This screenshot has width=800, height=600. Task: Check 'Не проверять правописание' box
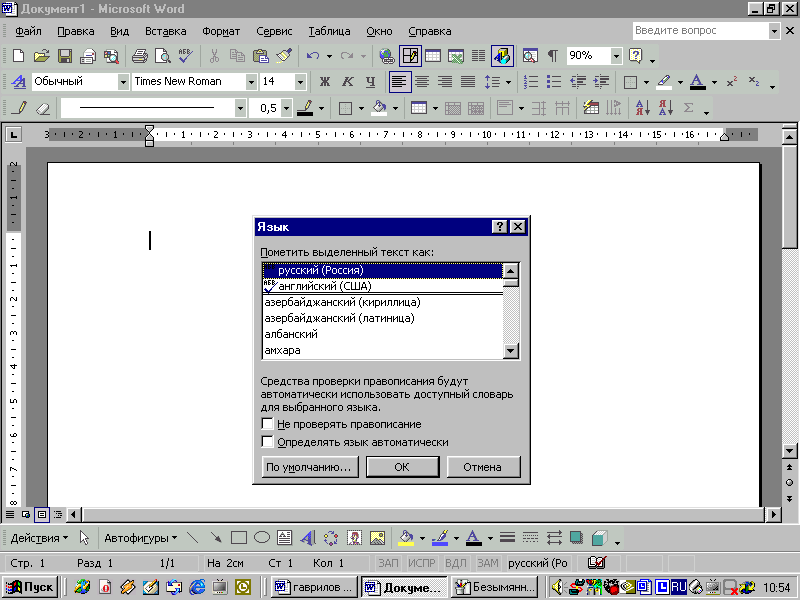click(267, 424)
